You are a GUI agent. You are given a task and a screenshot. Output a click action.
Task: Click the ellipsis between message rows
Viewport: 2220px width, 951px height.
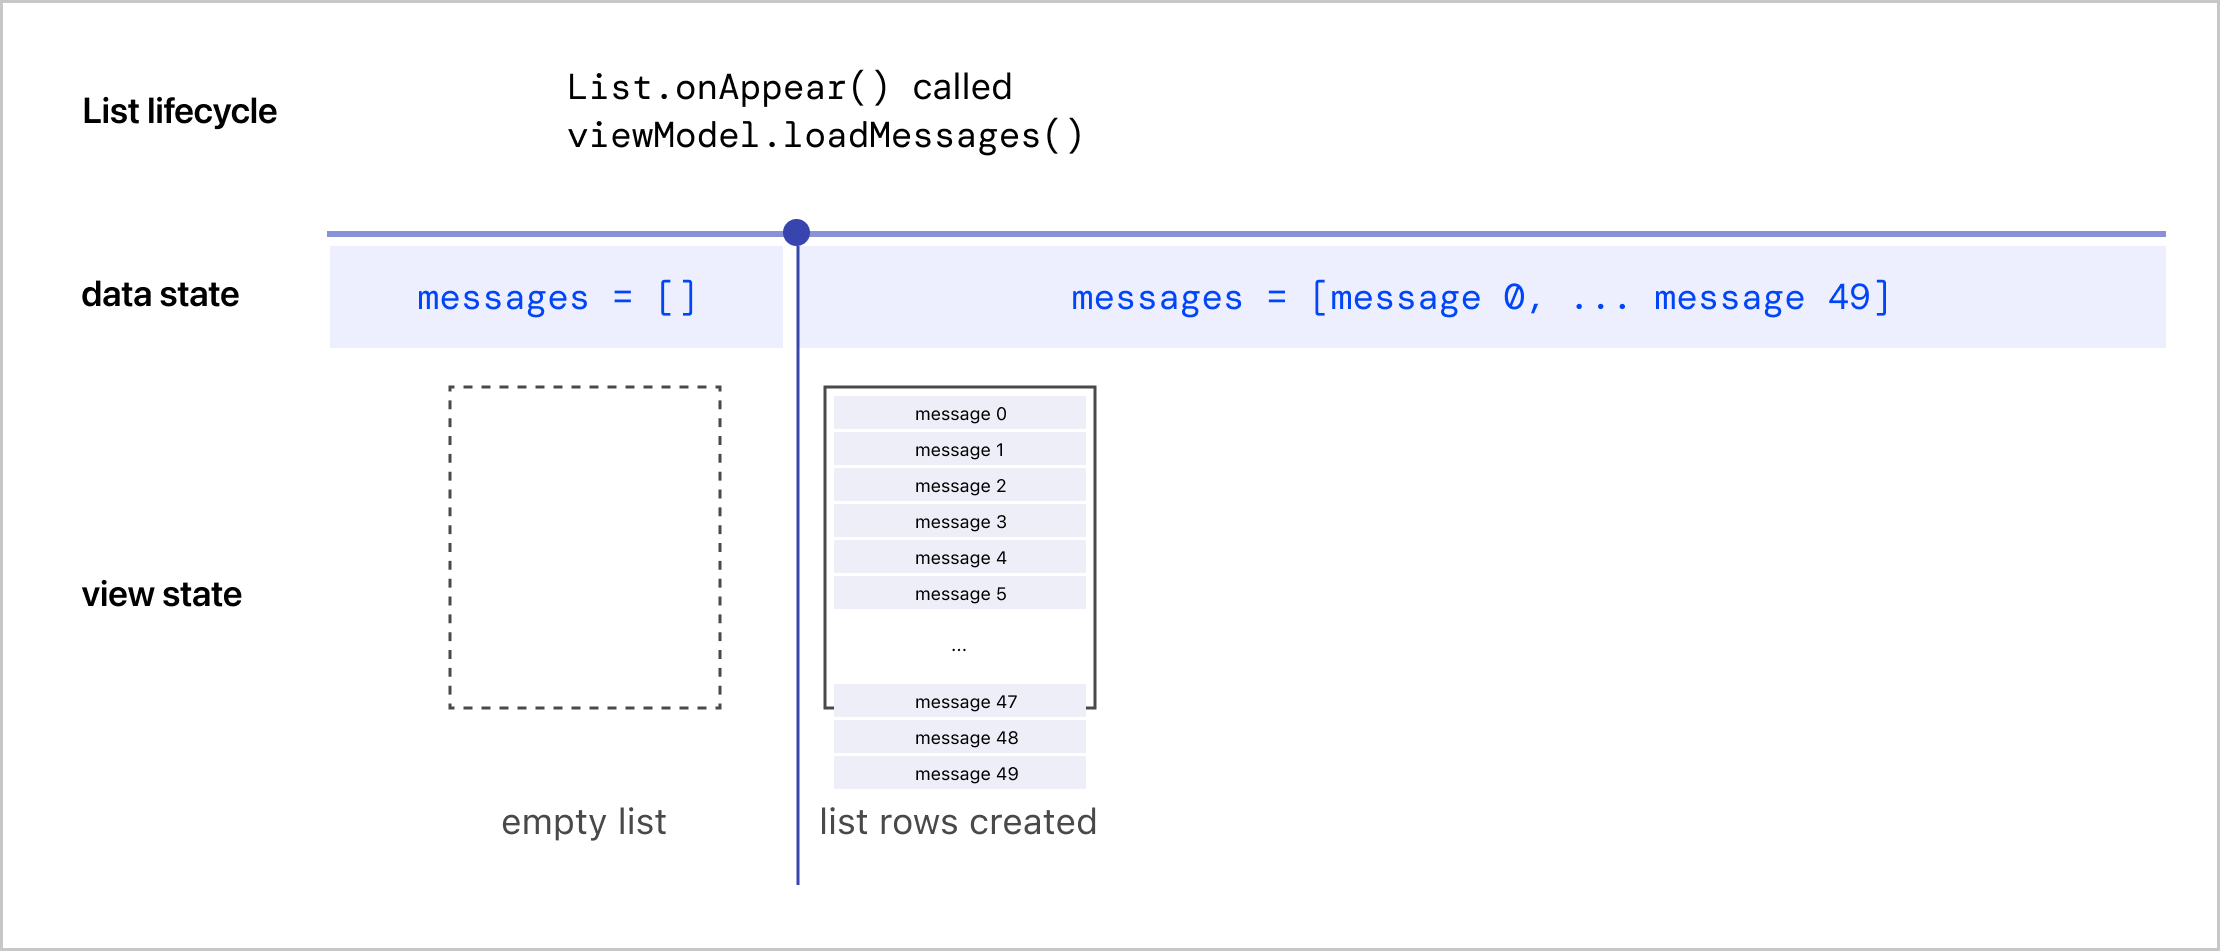pyautogui.click(x=959, y=649)
